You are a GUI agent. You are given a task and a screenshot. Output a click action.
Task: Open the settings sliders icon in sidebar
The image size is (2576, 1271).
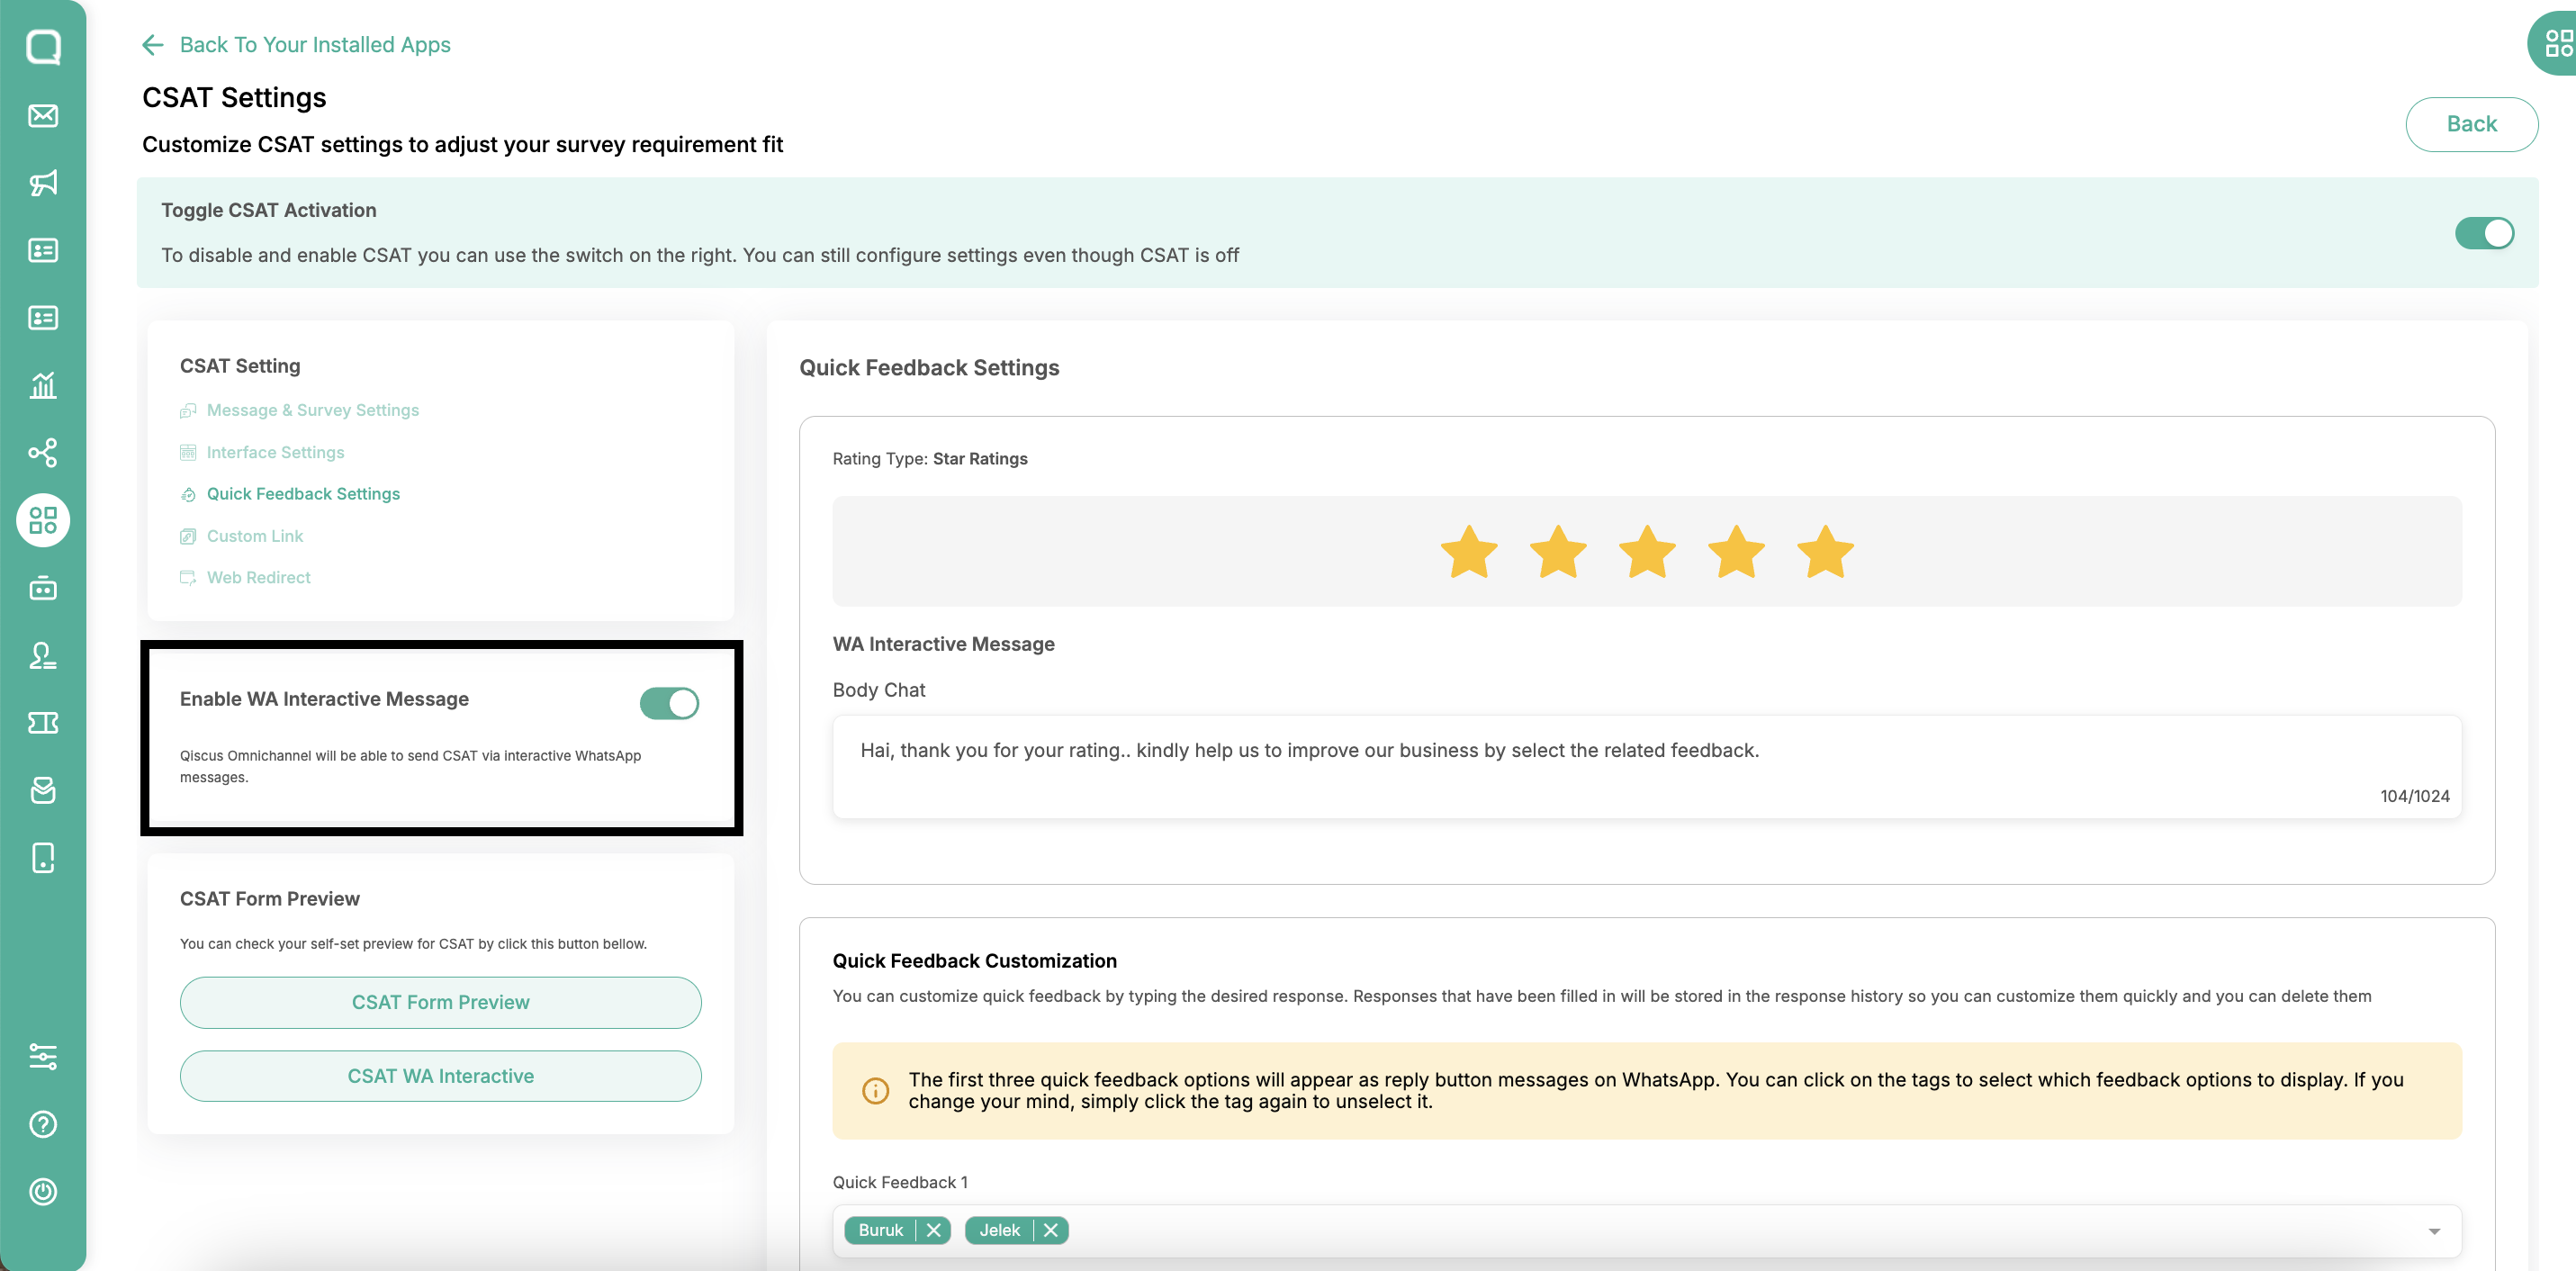(43, 1056)
